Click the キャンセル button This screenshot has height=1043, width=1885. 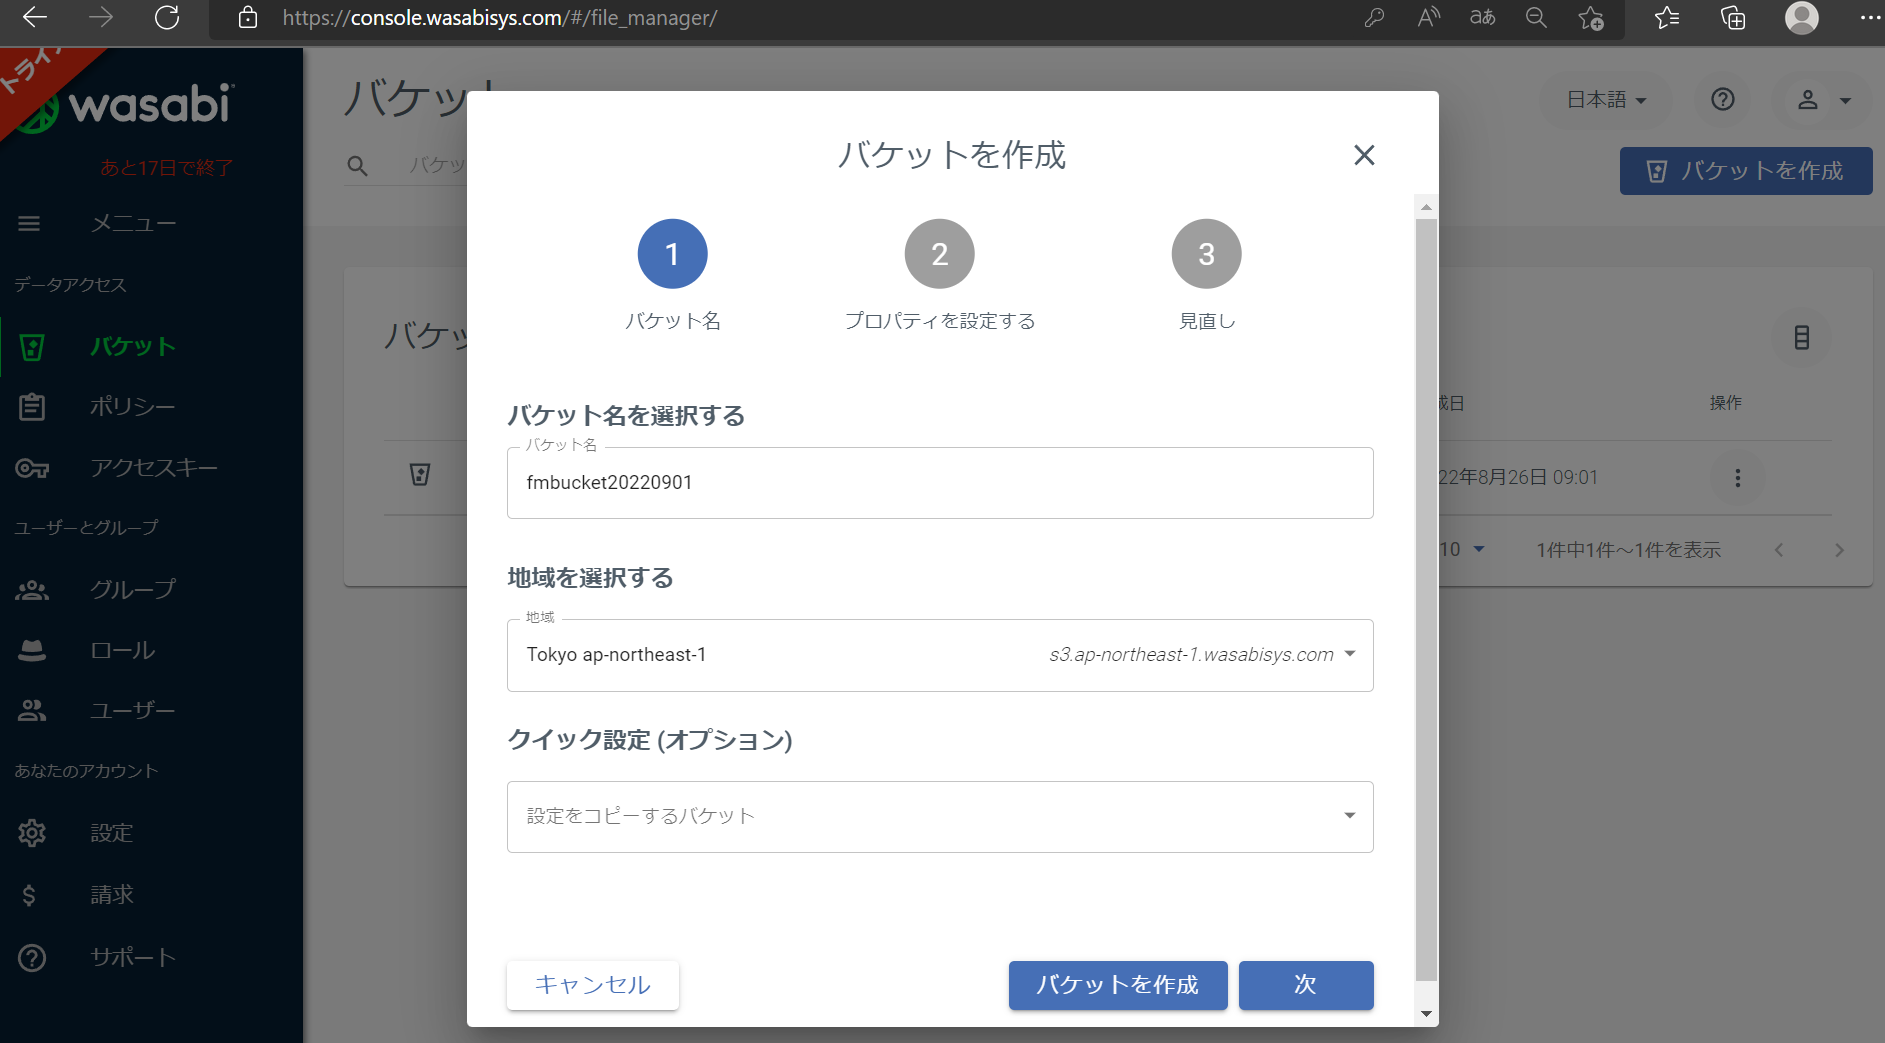click(592, 985)
